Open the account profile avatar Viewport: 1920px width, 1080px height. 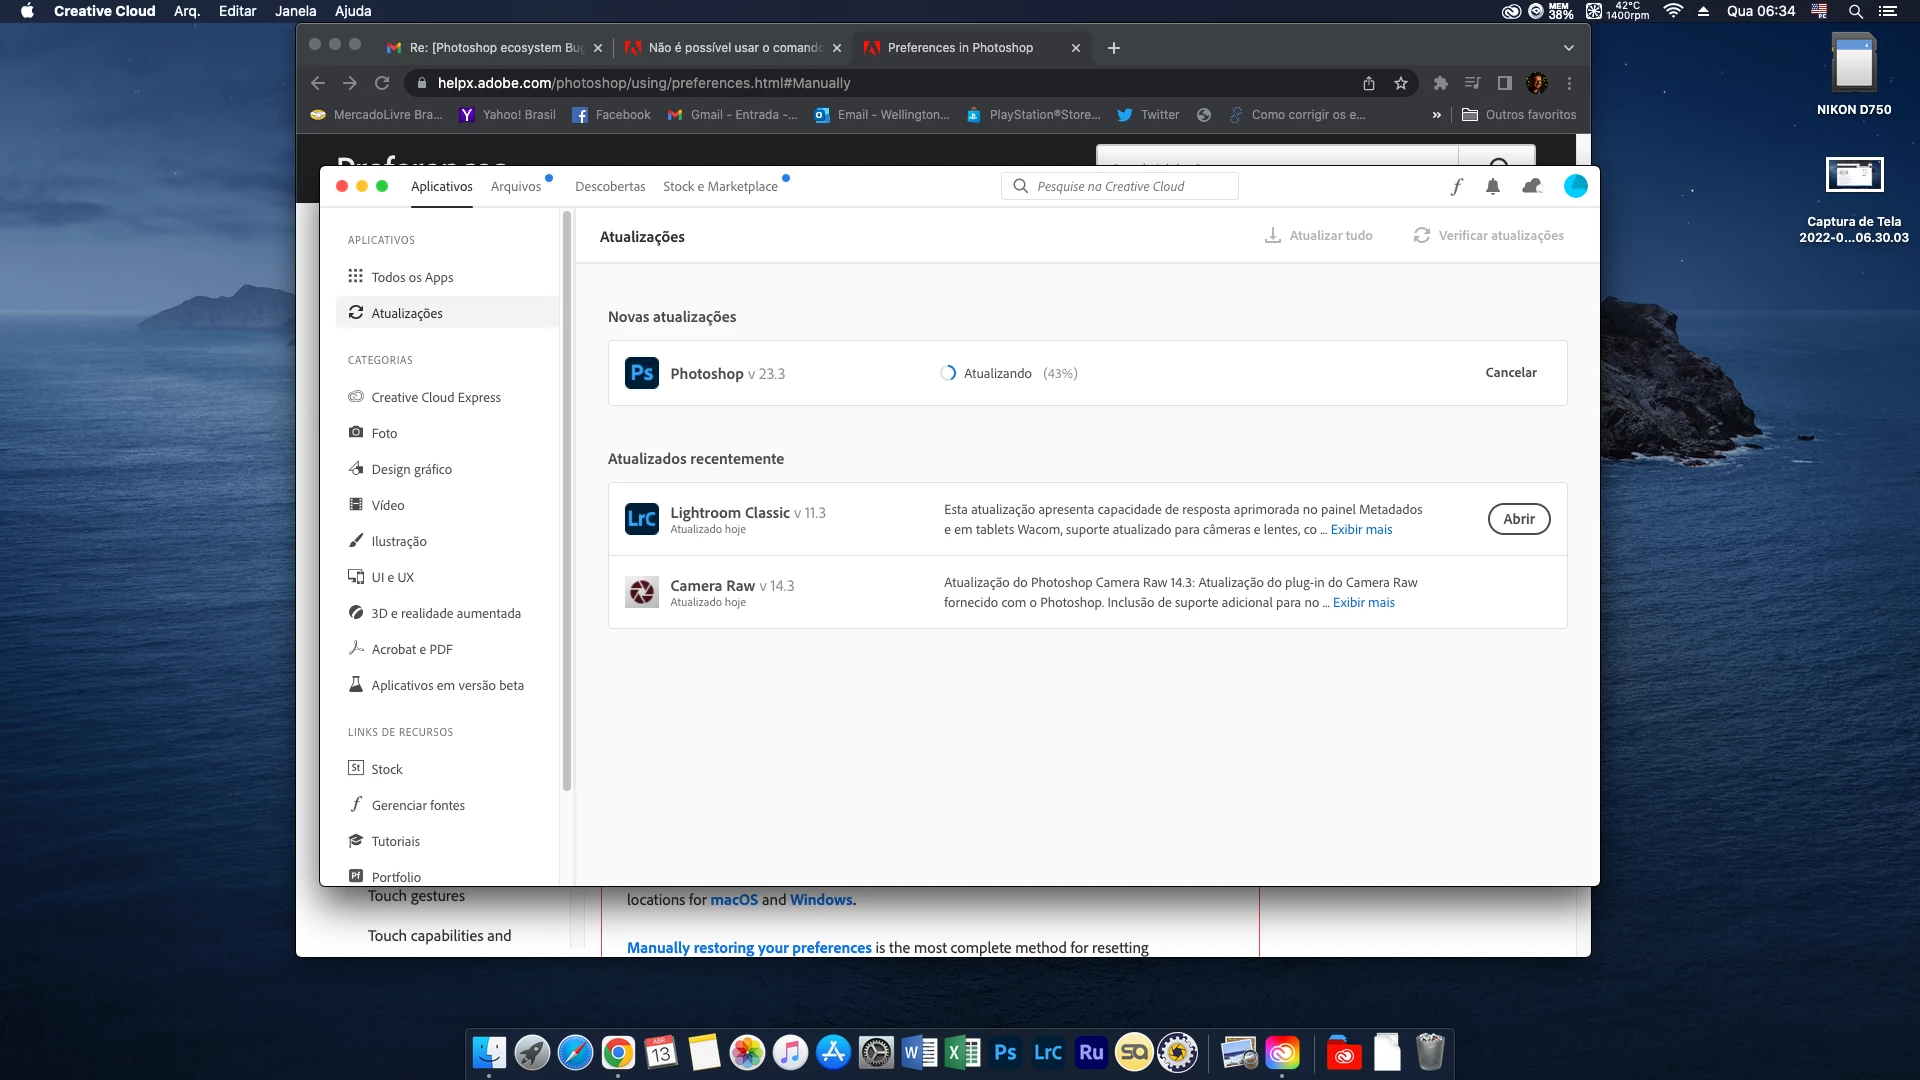pyautogui.click(x=1575, y=186)
